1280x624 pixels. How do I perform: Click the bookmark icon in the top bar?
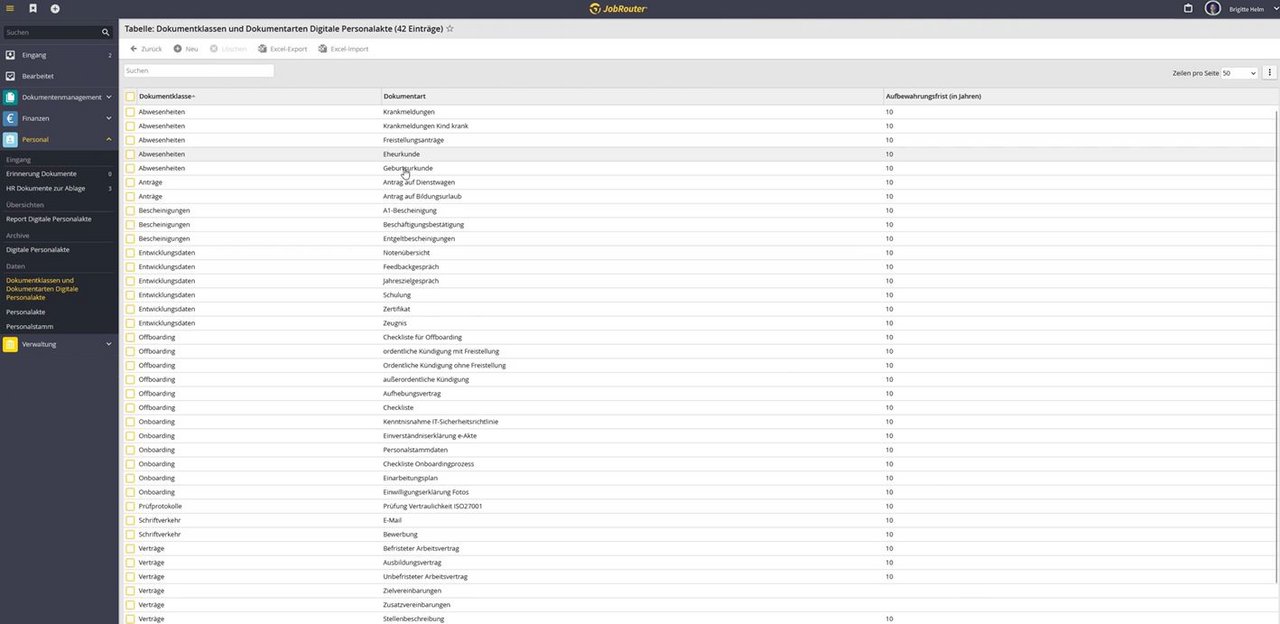coord(32,8)
